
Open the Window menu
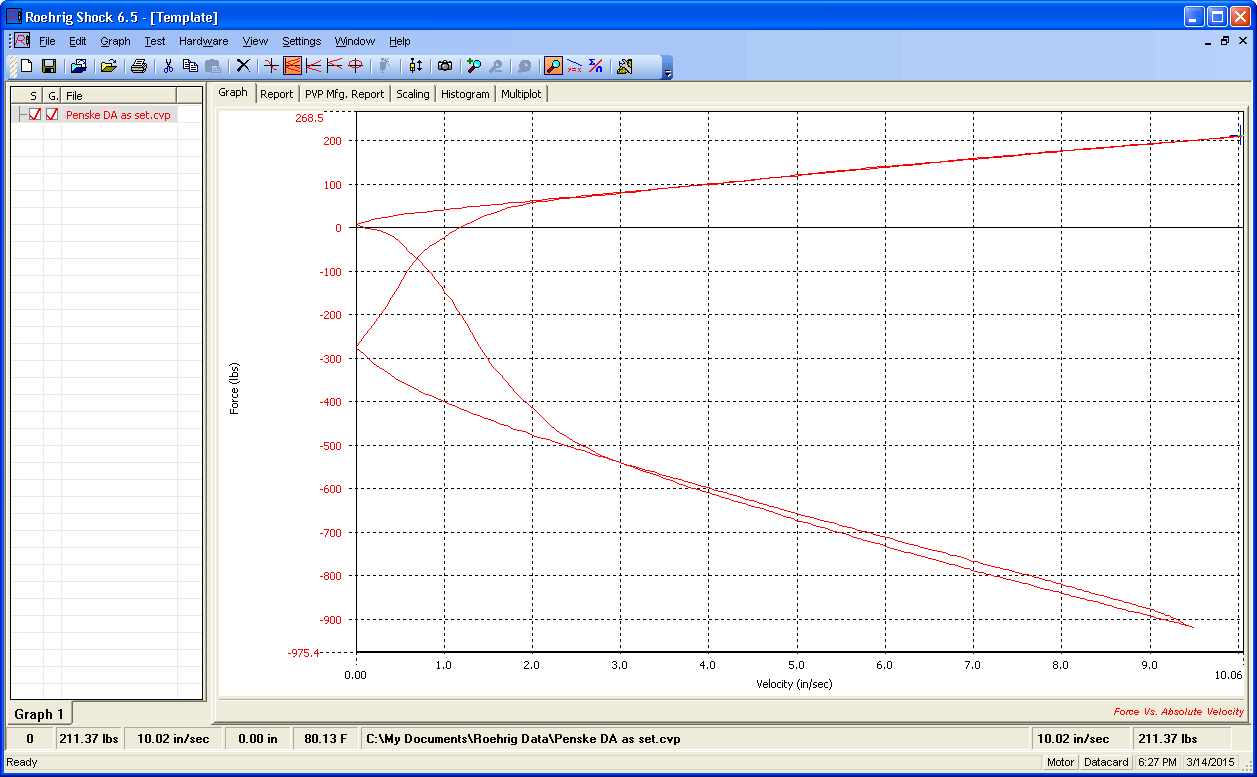[x=354, y=41]
